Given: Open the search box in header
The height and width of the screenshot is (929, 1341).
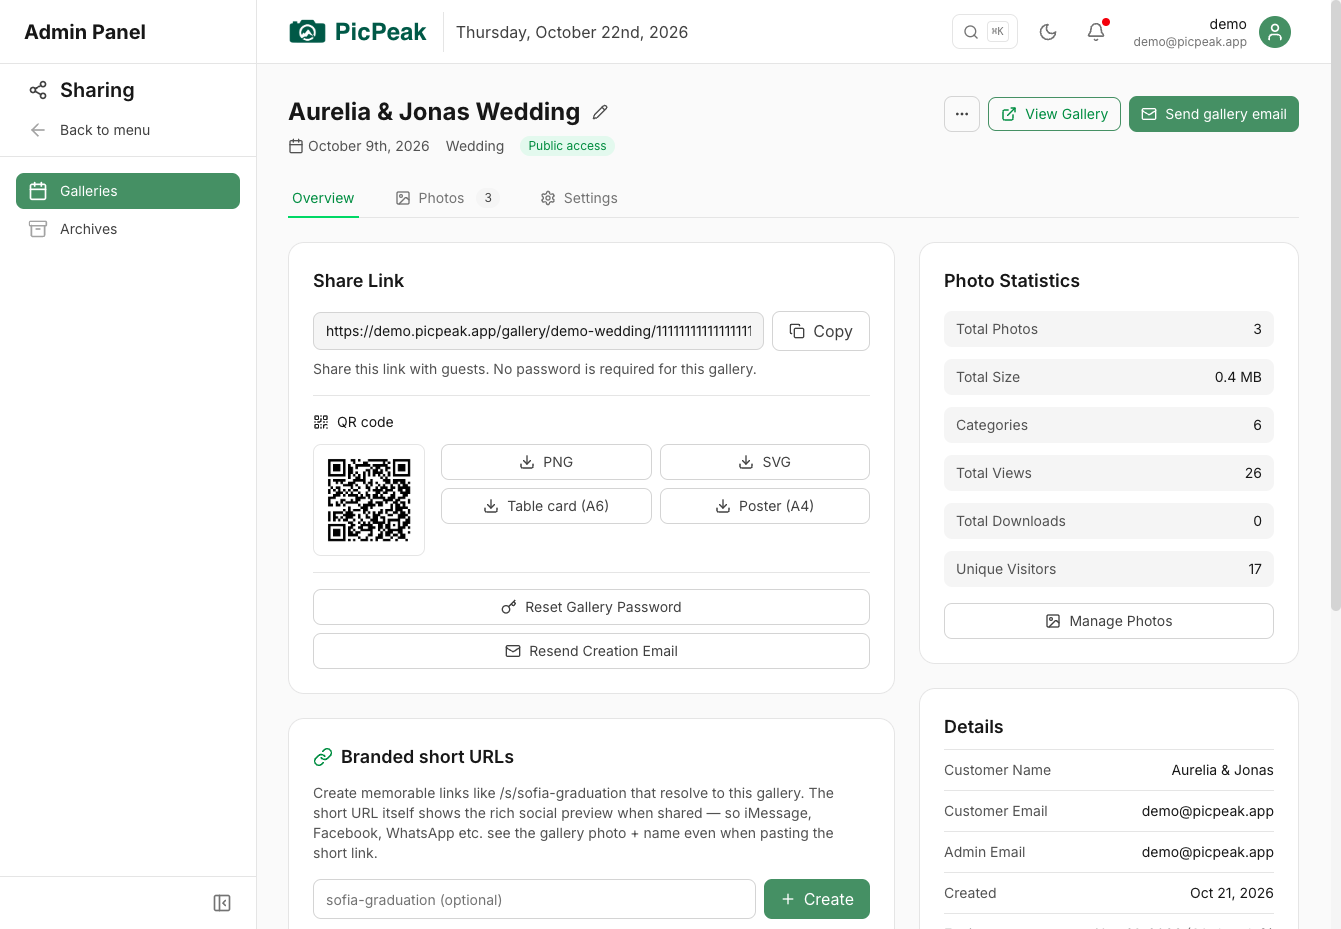Looking at the screenshot, I should (985, 32).
